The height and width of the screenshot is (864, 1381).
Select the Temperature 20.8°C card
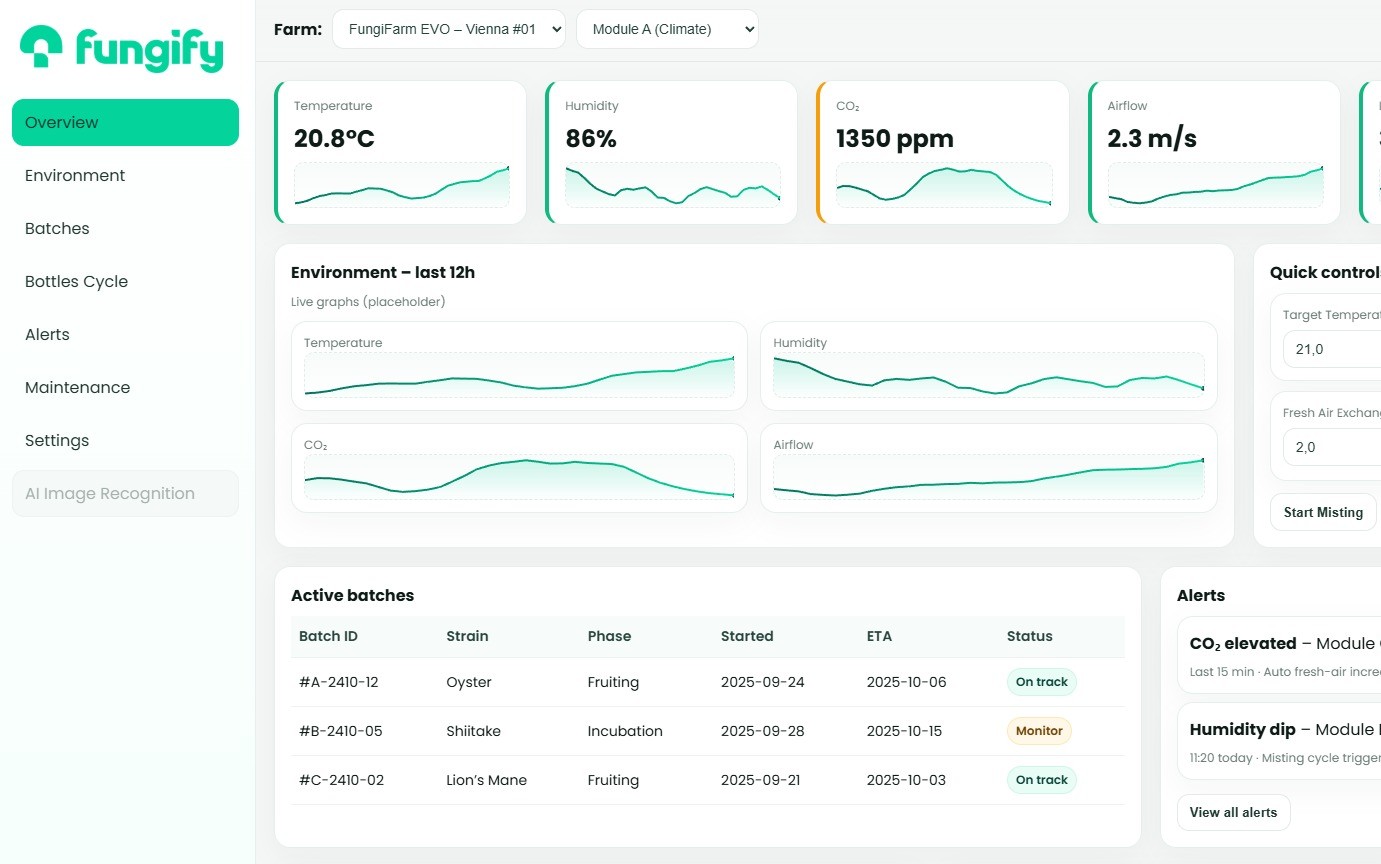point(400,152)
